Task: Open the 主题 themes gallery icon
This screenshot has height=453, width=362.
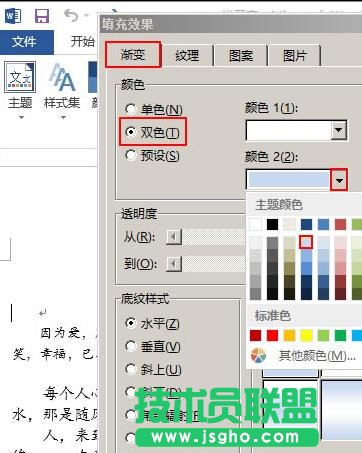Action: [x=20, y=77]
